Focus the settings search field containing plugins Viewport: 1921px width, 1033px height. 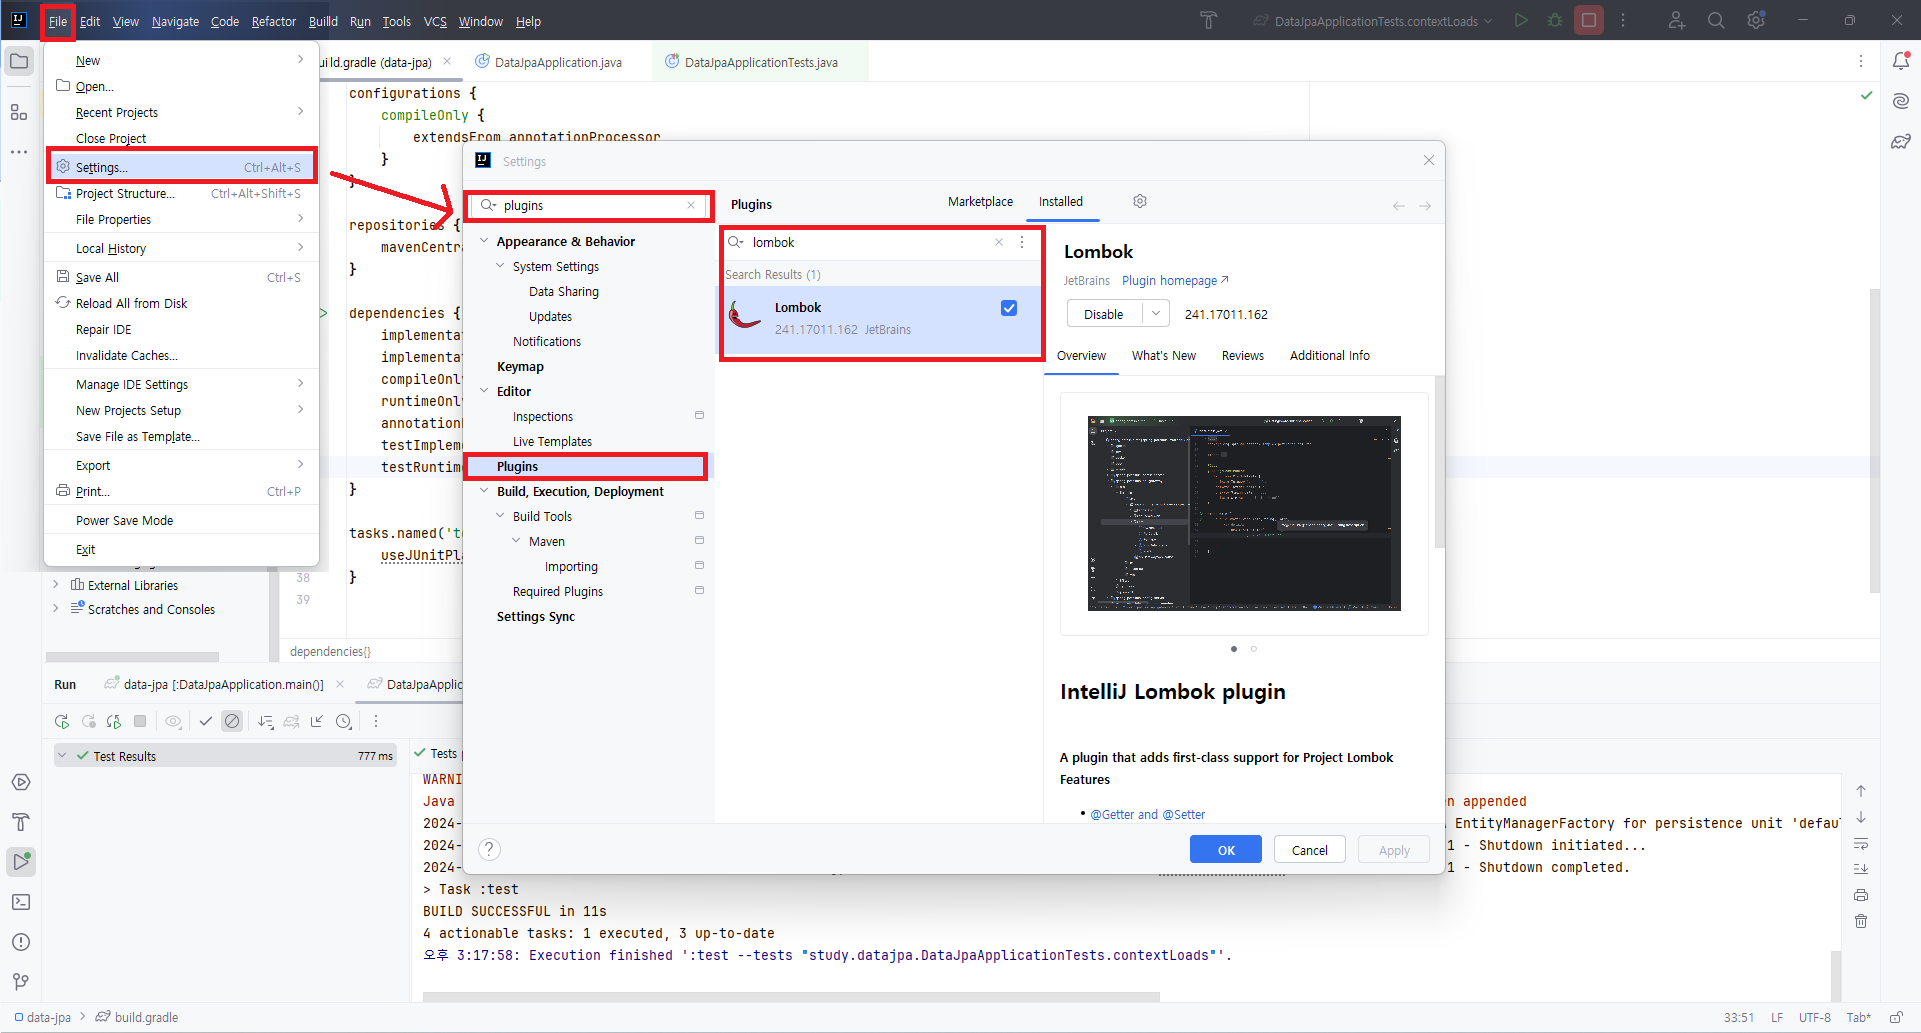[590, 205]
